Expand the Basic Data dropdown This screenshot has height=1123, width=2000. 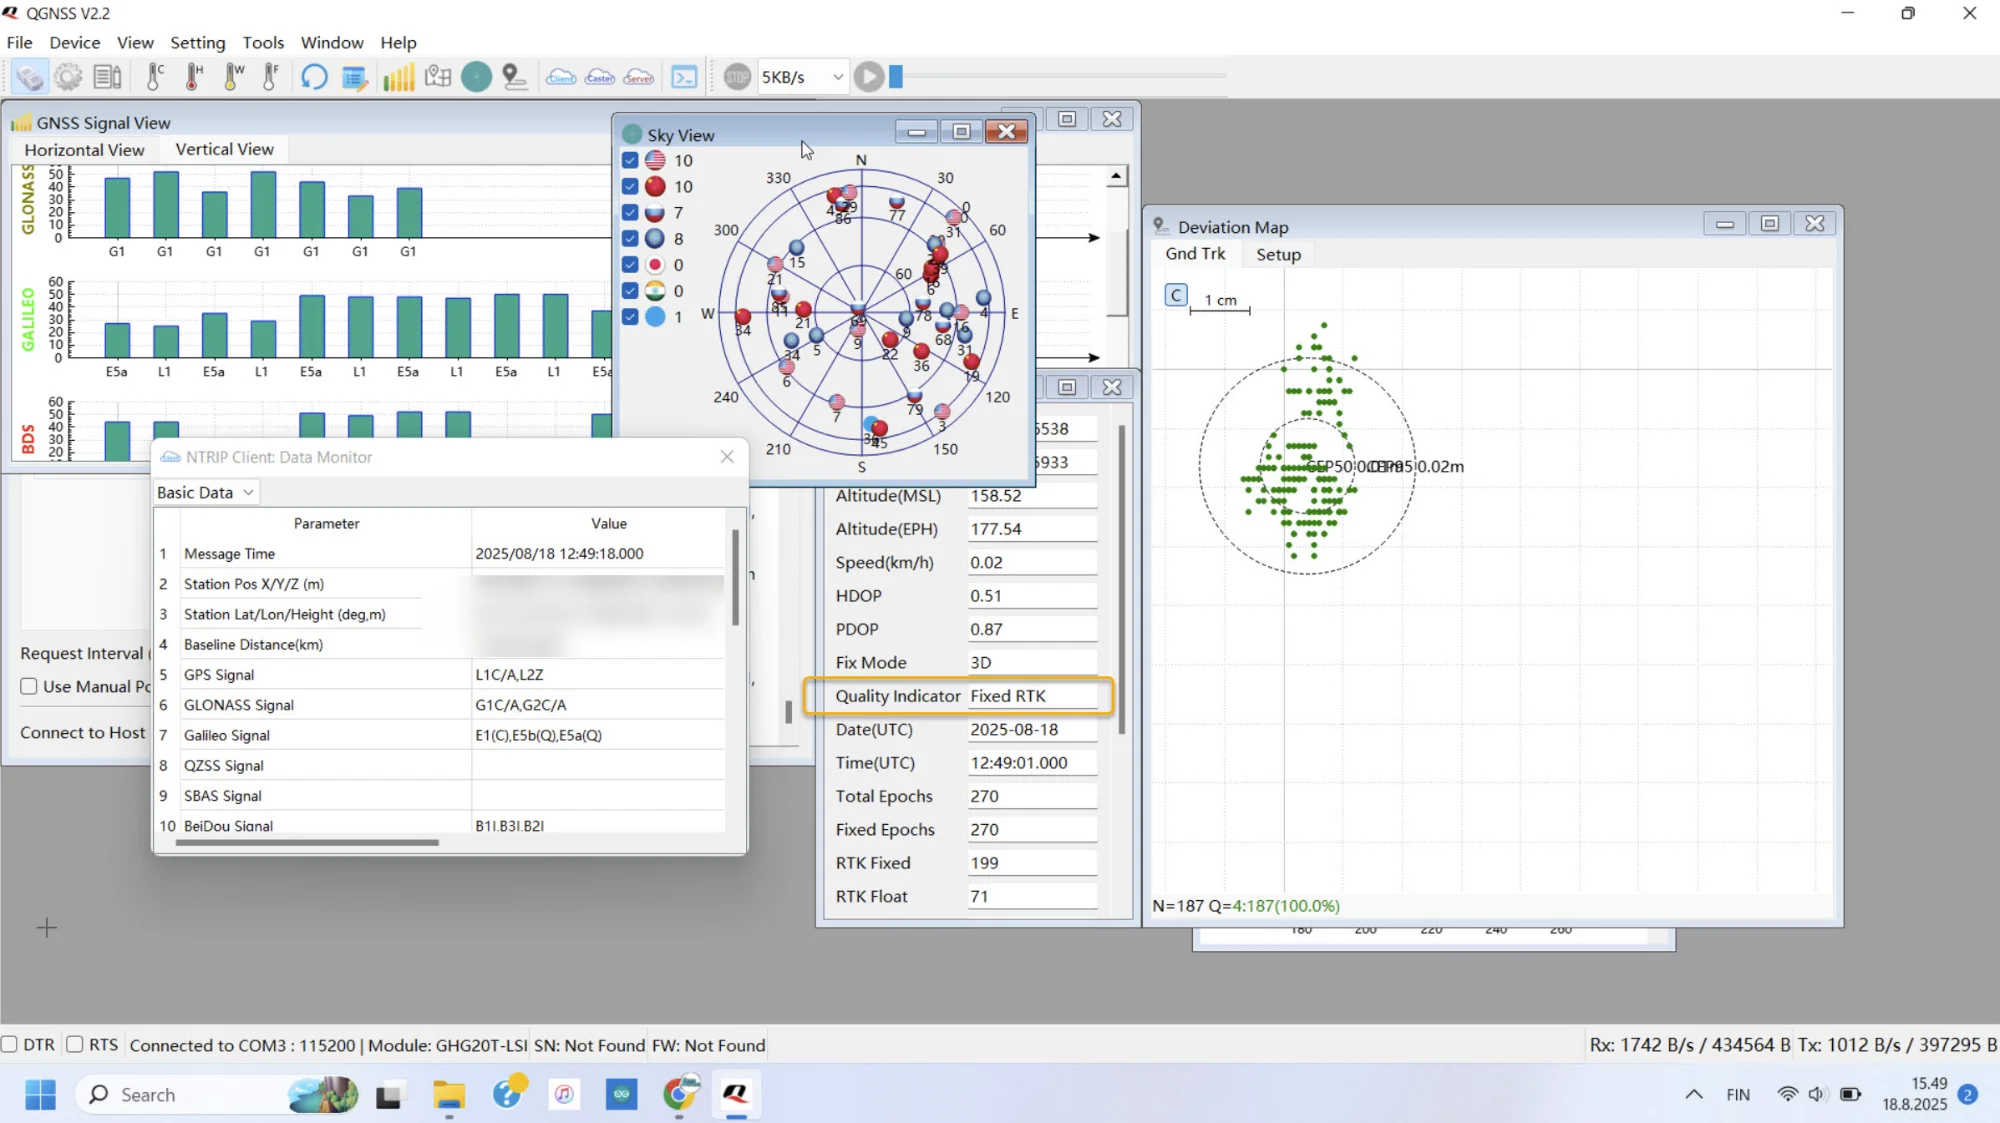[x=206, y=492]
